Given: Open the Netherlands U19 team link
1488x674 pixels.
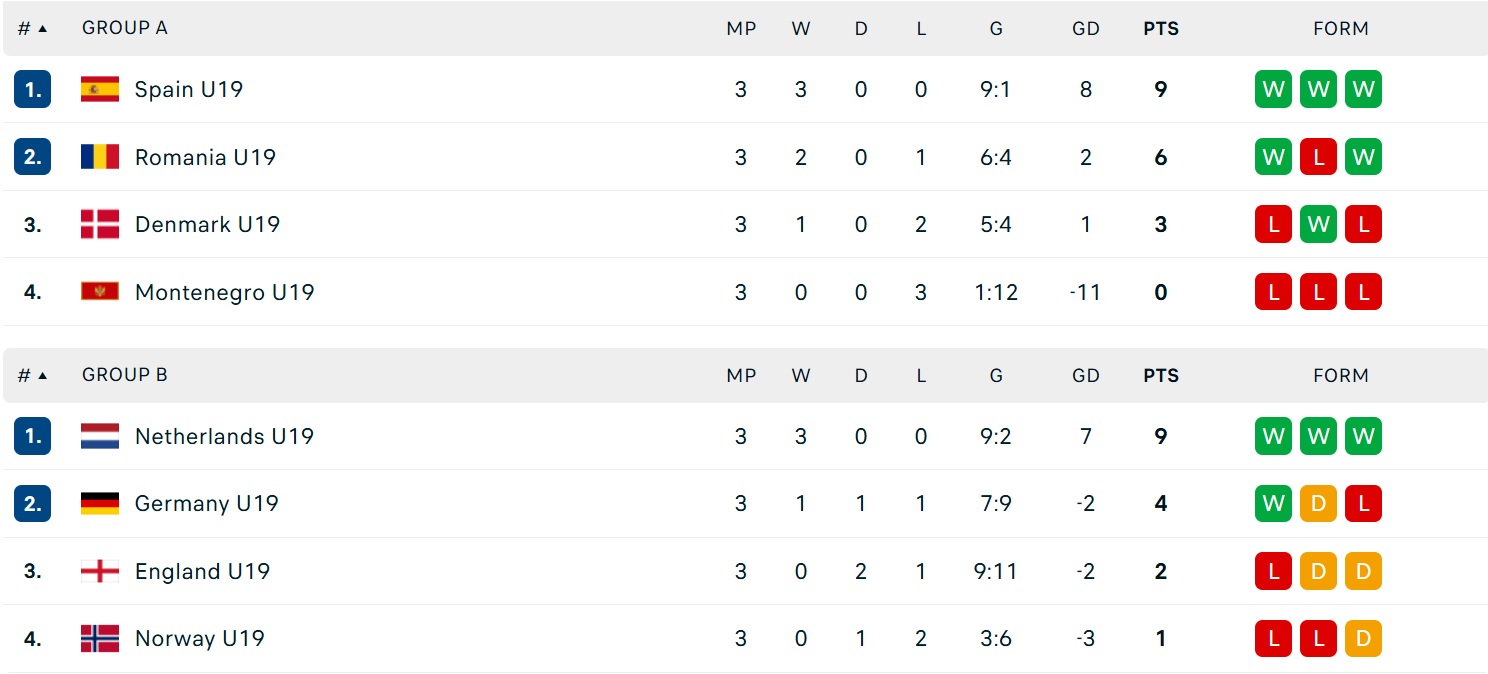Looking at the screenshot, I should point(224,436).
